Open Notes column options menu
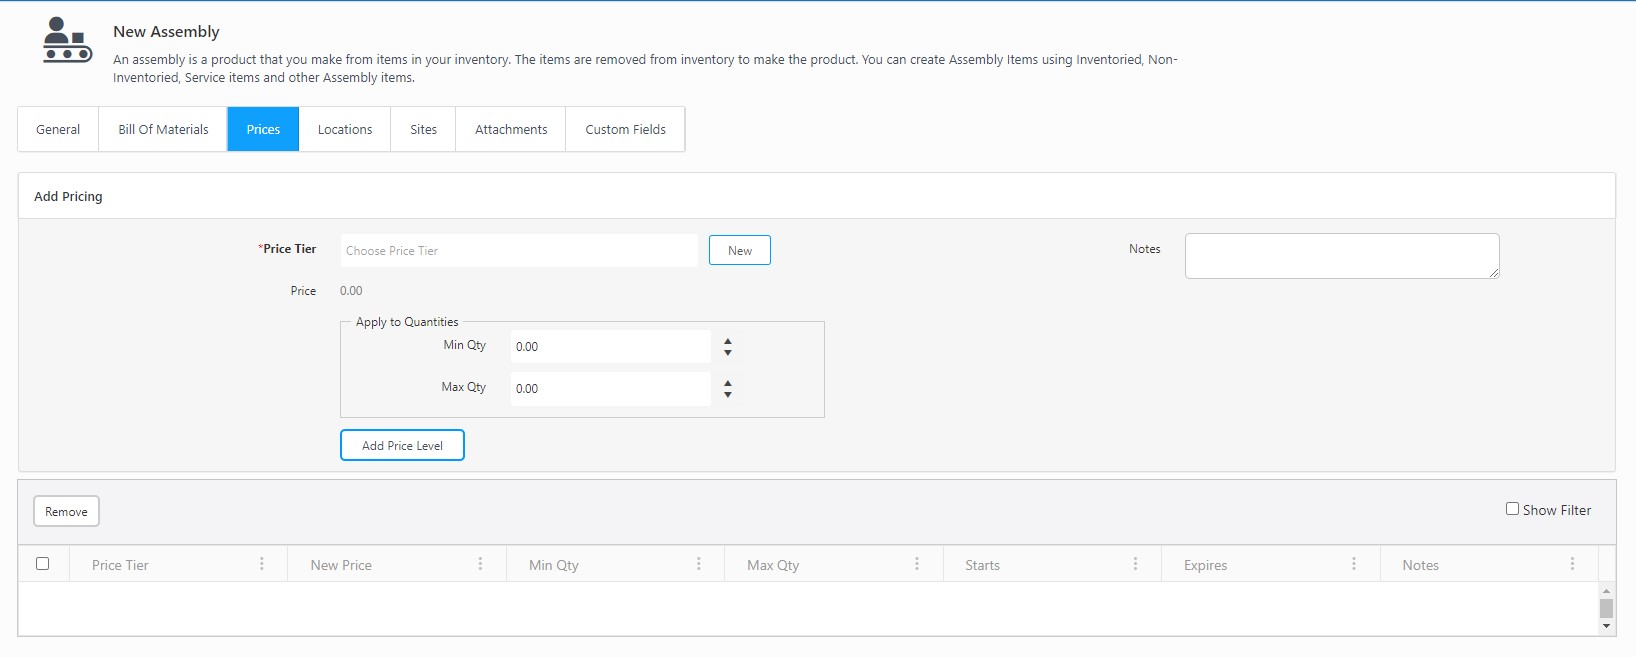Image resolution: width=1636 pixels, height=657 pixels. pos(1572,564)
